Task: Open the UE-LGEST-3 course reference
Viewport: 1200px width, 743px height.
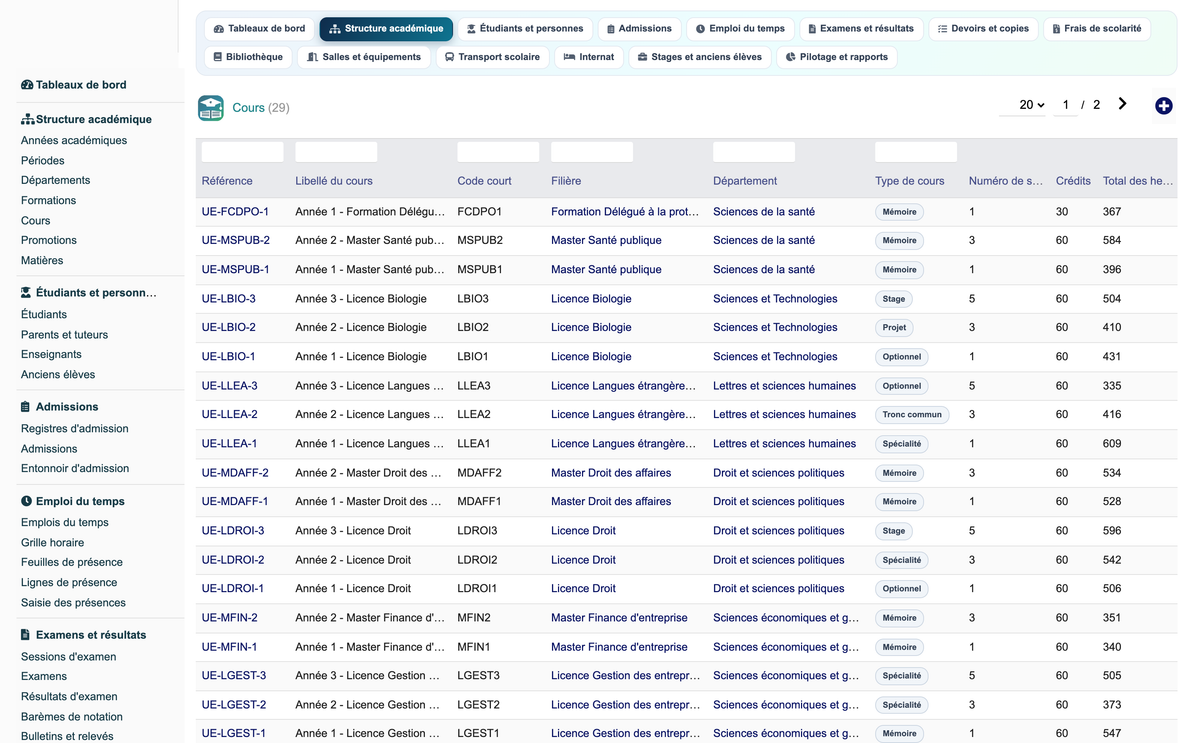Action: (x=234, y=676)
